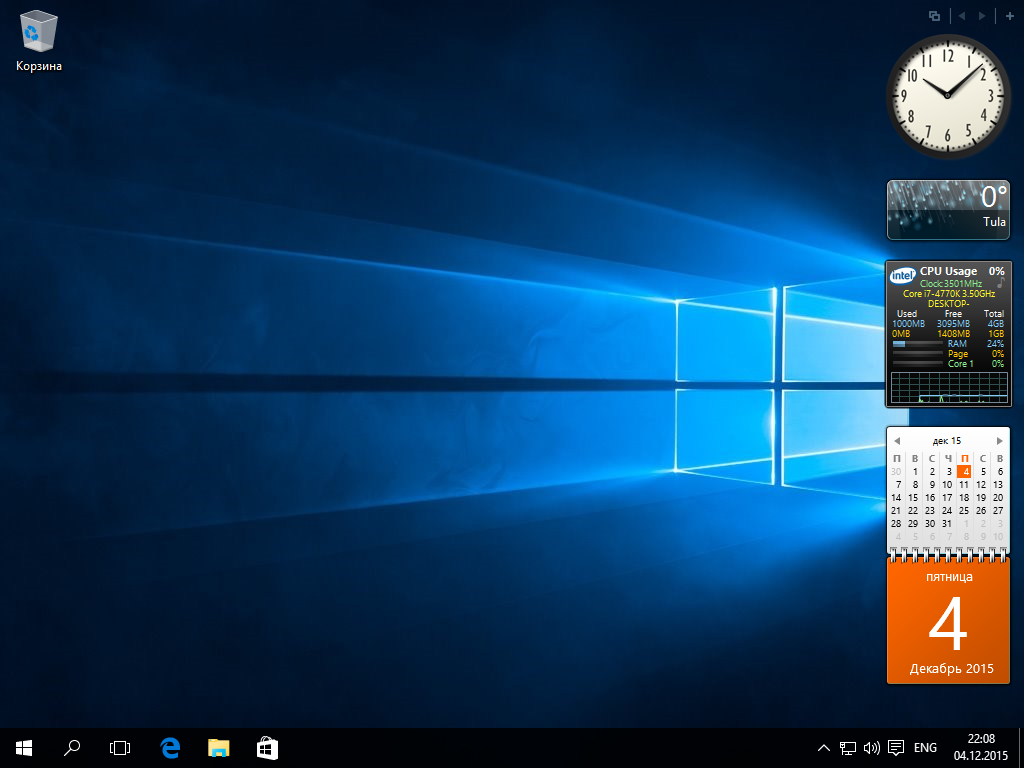Open the Tula weather gadget

948,210
